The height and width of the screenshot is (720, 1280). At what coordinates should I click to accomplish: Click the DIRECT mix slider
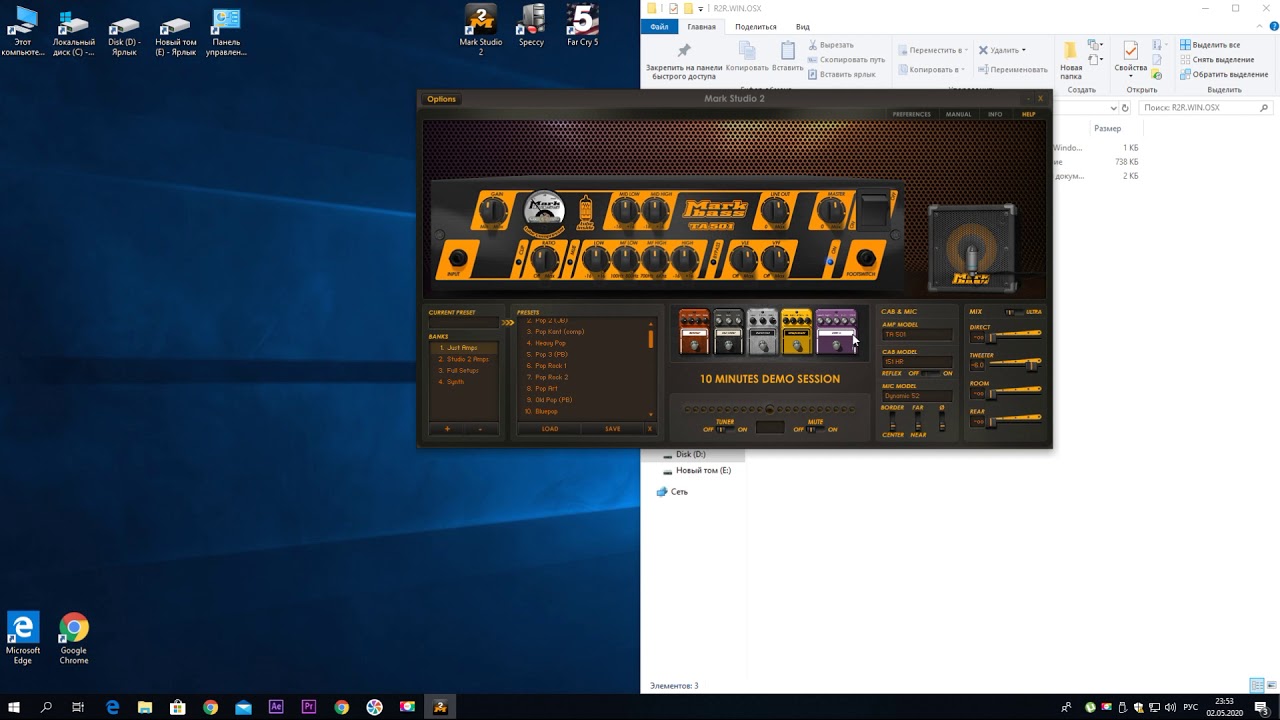[1015, 336]
